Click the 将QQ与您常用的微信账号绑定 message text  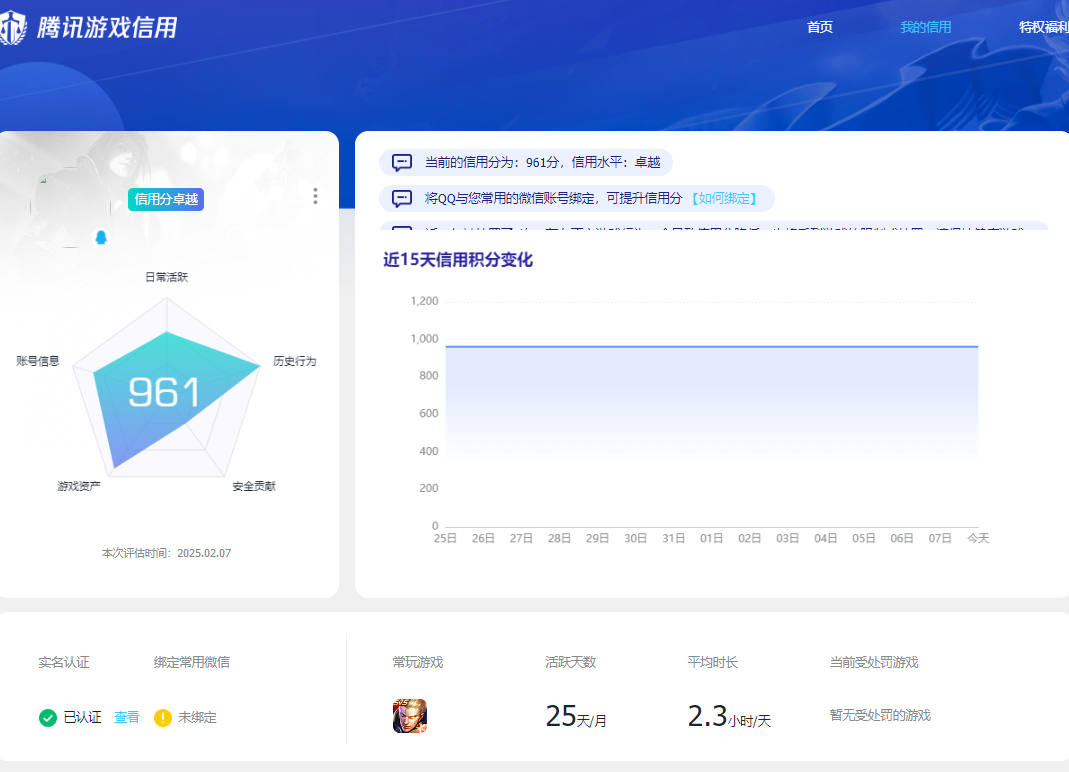click(554, 198)
